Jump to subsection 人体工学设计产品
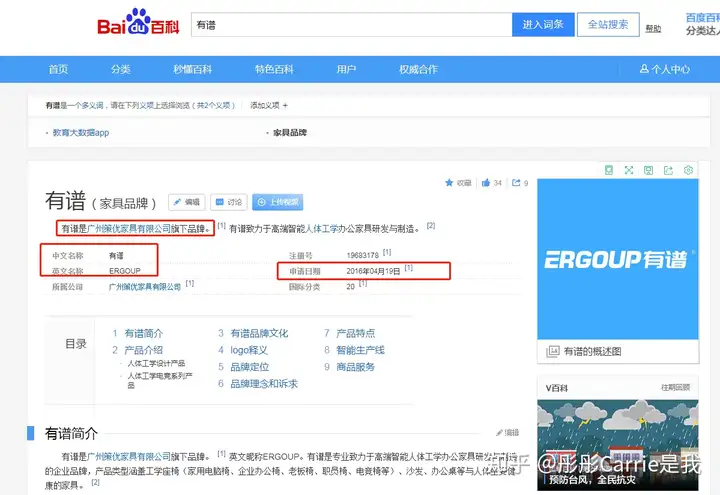The height and width of the screenshot is (495, 720). pos(156,364)
